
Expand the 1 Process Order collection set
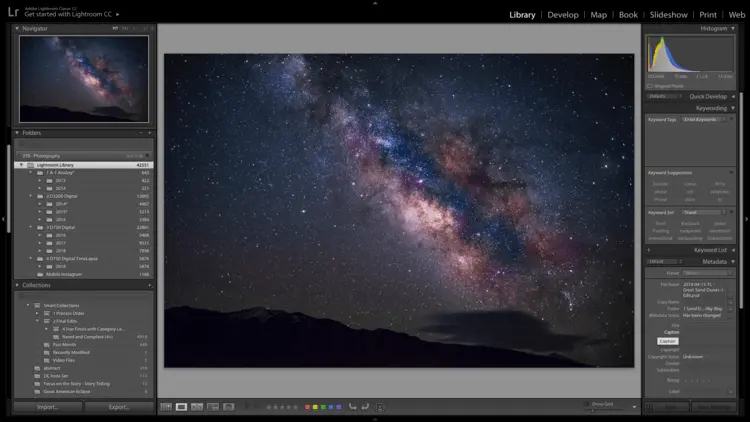pyautogui.click(x=37, y=313)
